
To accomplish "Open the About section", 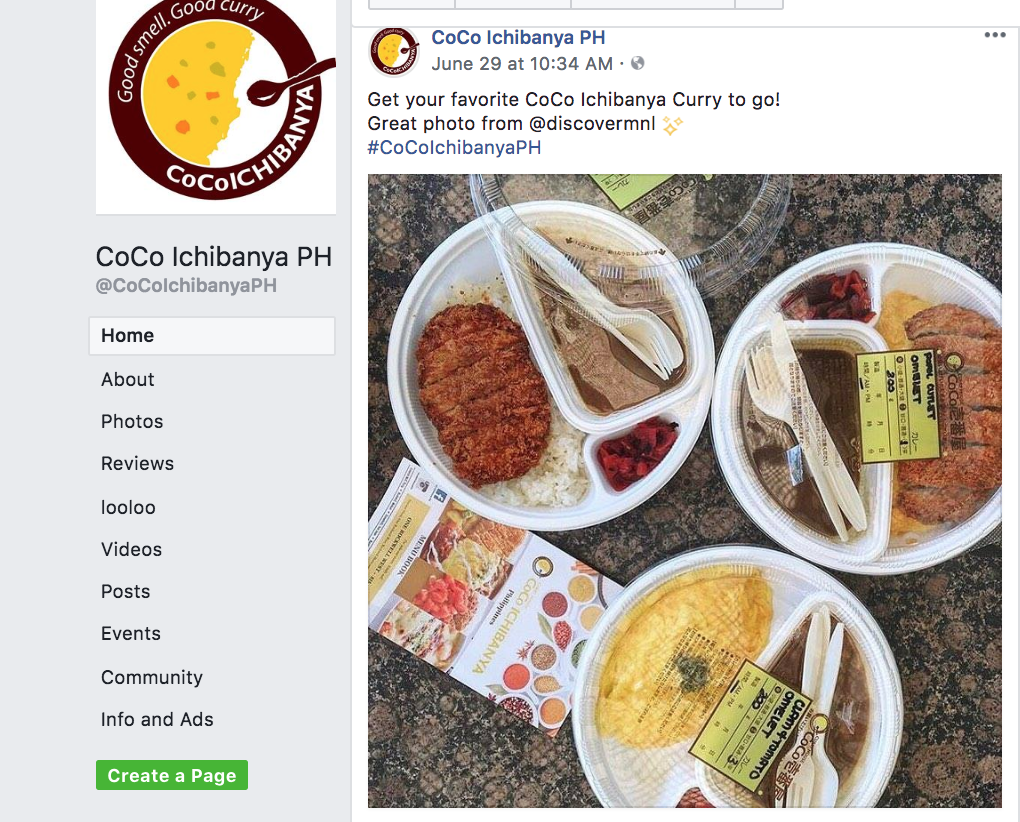I will tap(128, 379).
